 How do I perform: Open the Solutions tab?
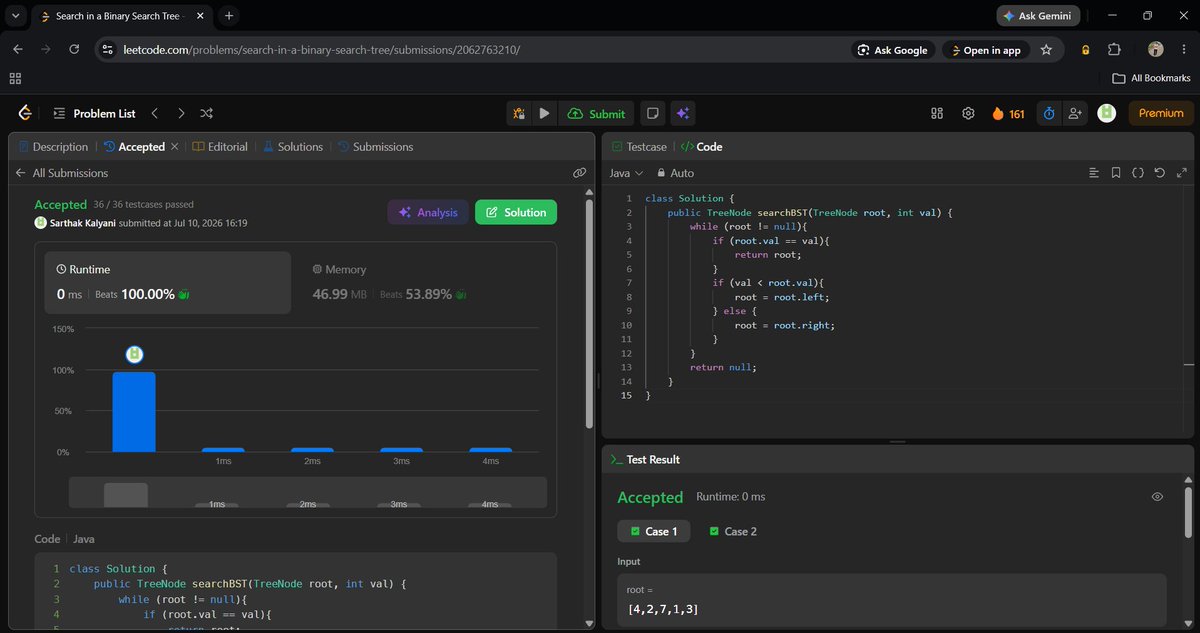point(293,146)
